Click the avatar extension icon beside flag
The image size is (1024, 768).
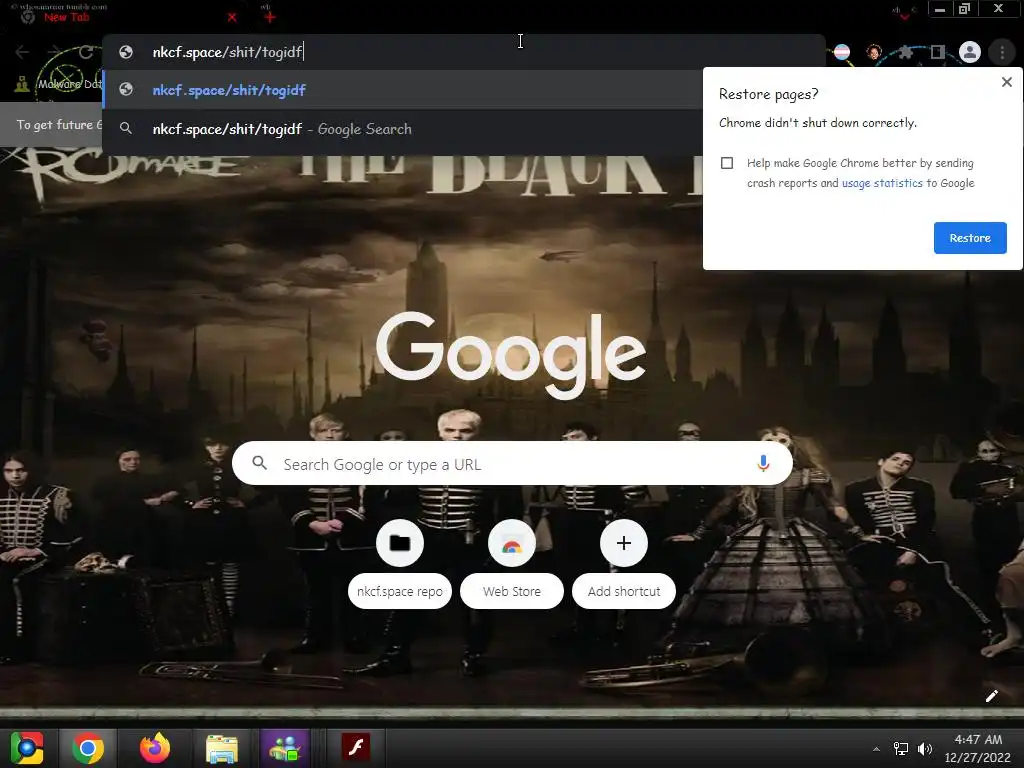874,52
